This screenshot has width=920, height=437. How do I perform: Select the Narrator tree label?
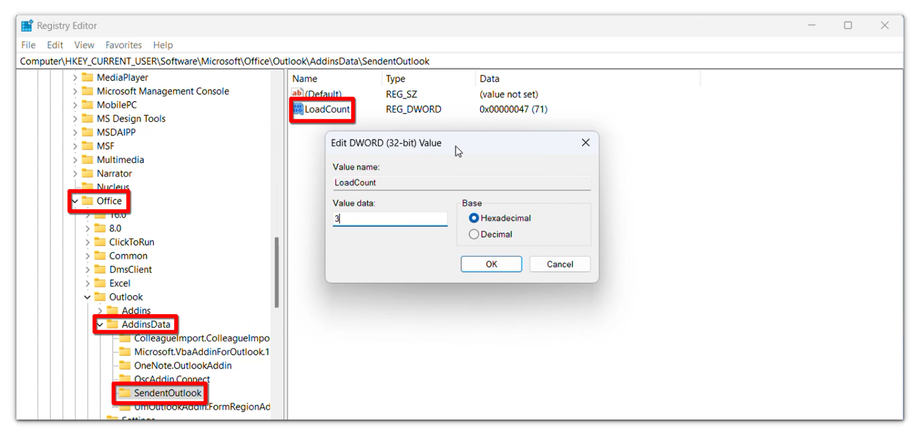[114, 174]
